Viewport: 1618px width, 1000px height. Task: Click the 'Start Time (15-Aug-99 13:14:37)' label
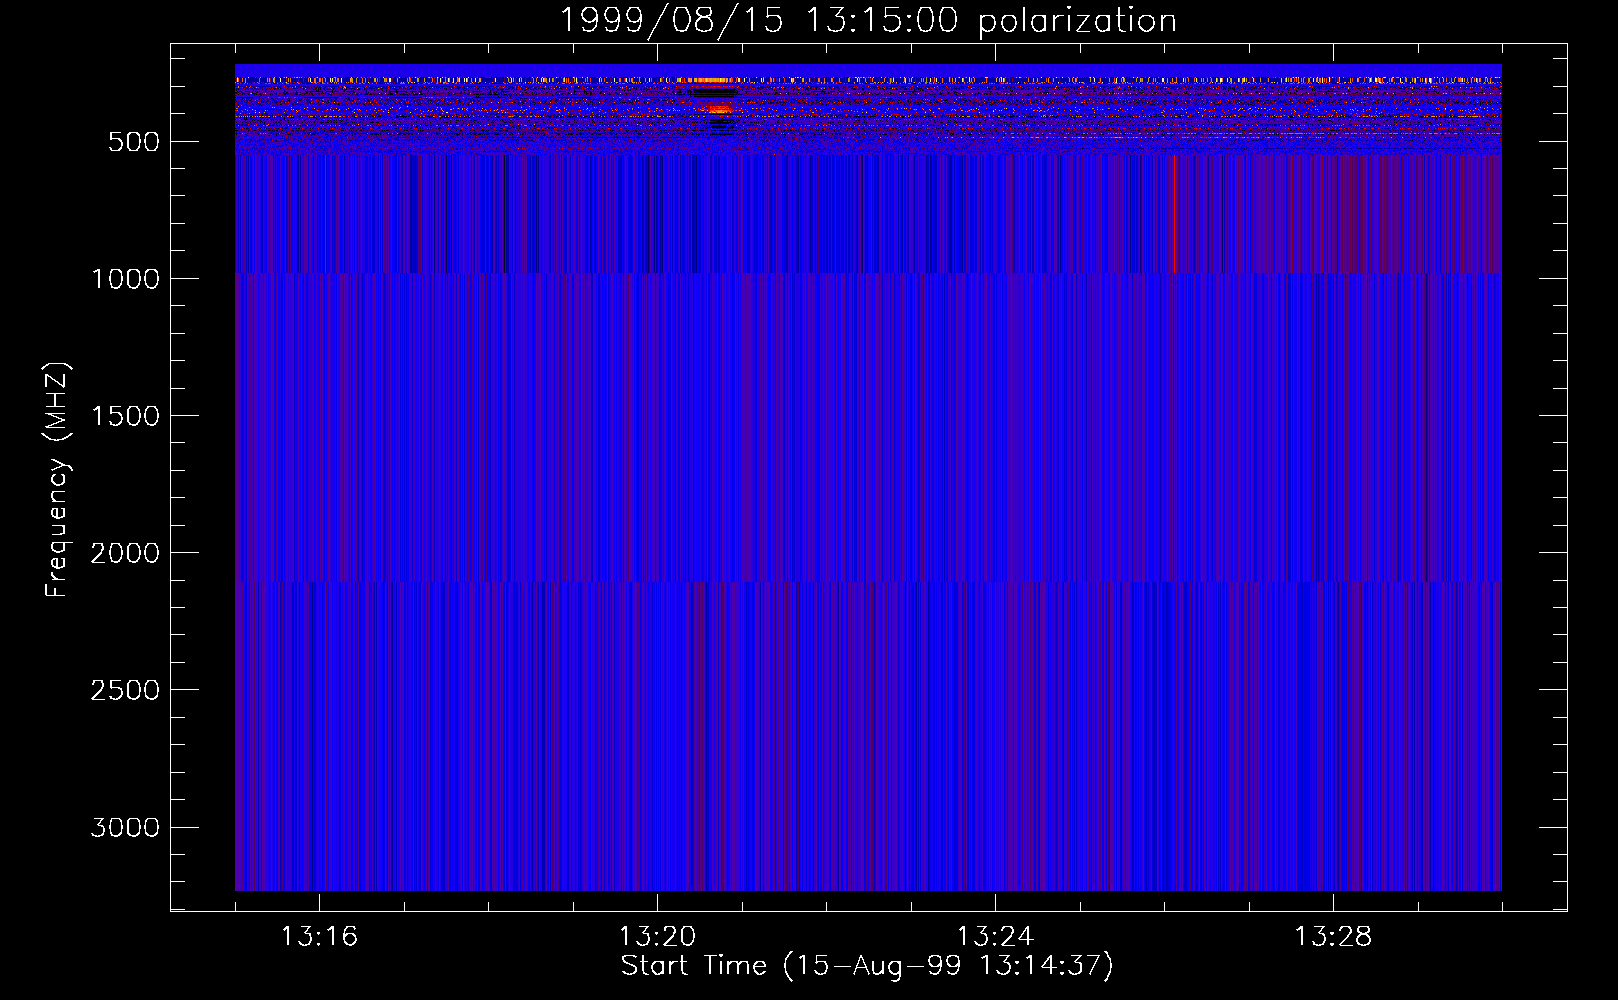pyautogui.click(x=867, y=966)
